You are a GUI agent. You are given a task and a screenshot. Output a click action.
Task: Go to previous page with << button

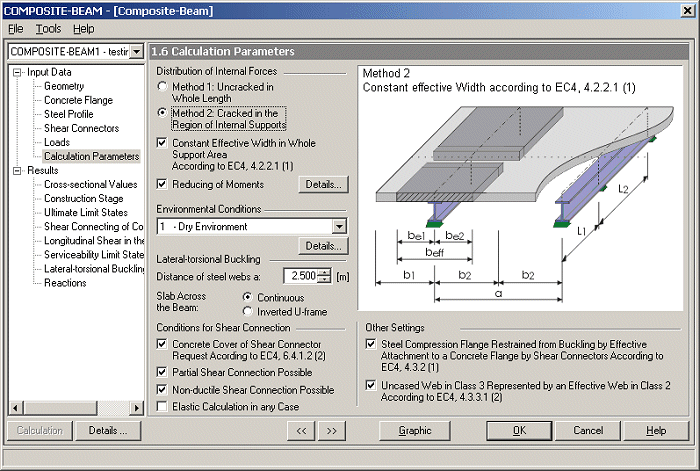pos(301,431)
